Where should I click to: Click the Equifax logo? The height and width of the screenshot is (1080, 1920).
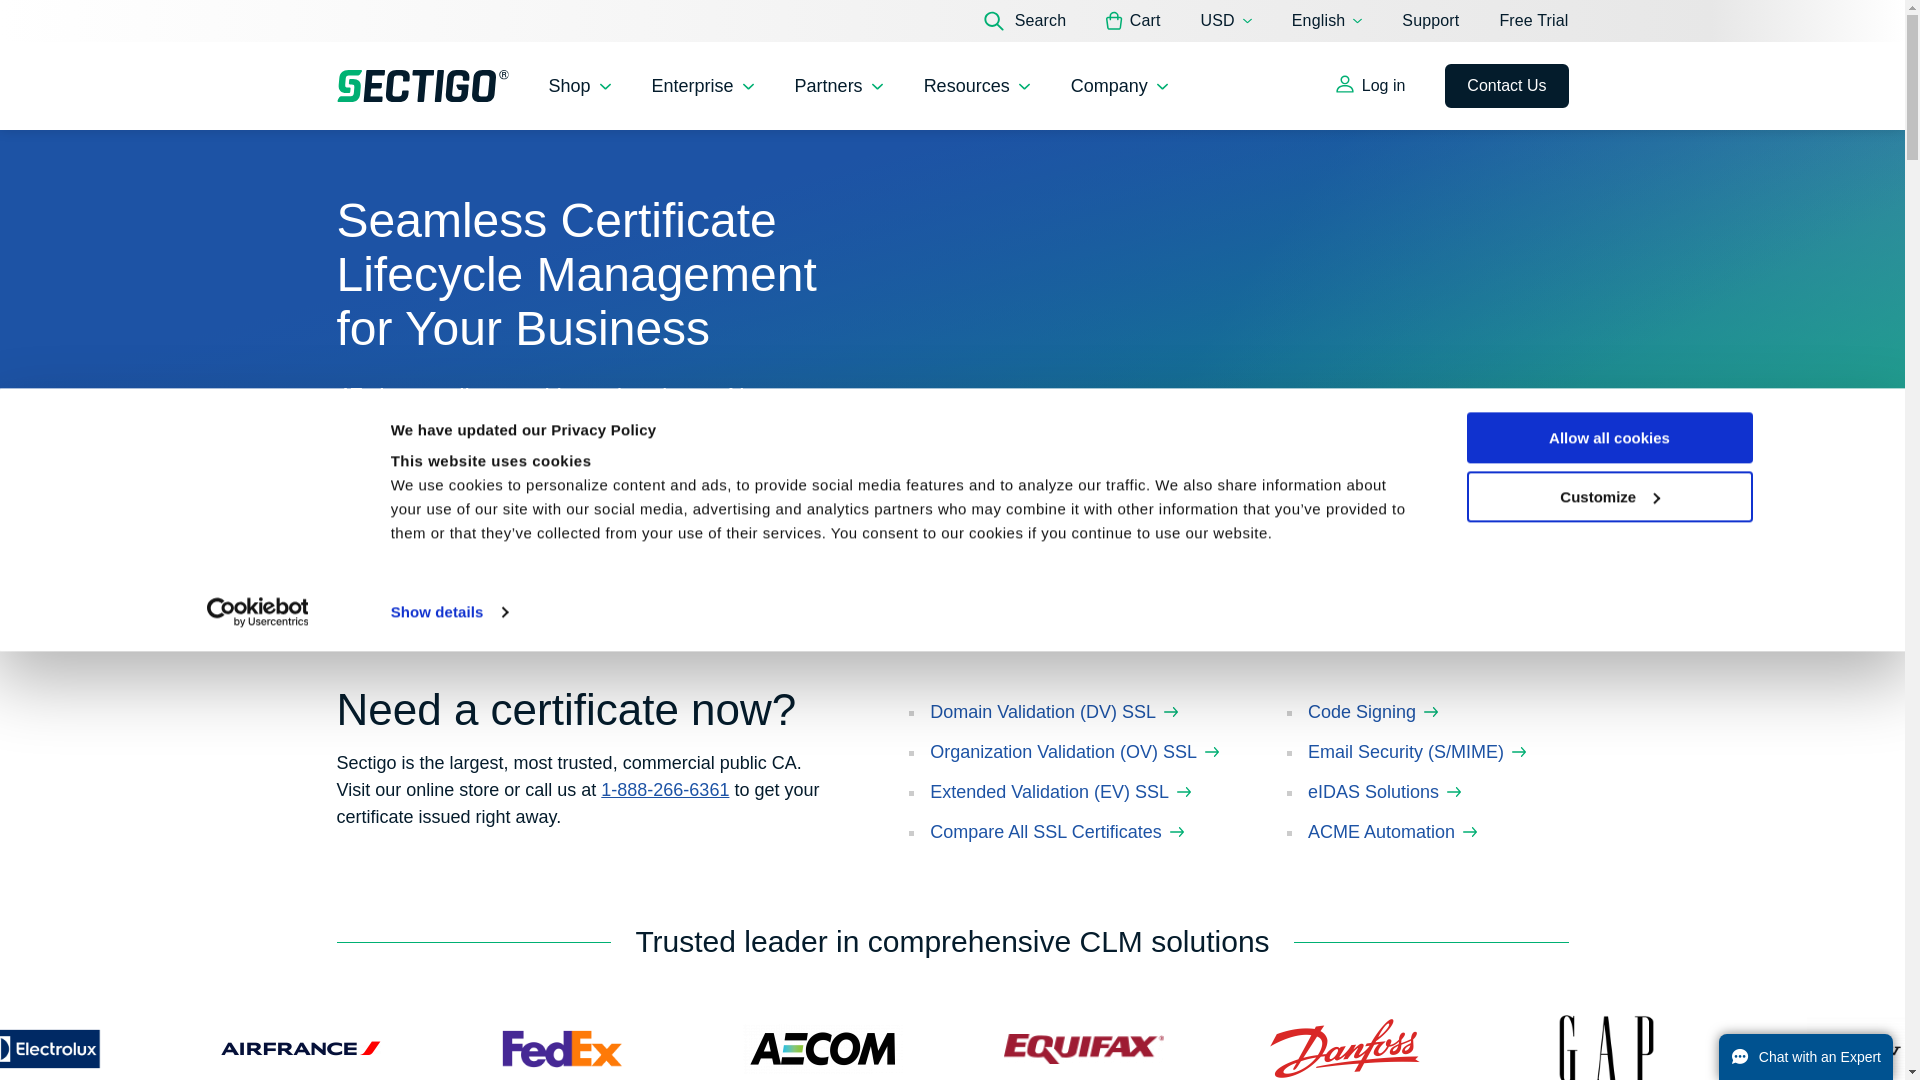pos(1084,1048)
